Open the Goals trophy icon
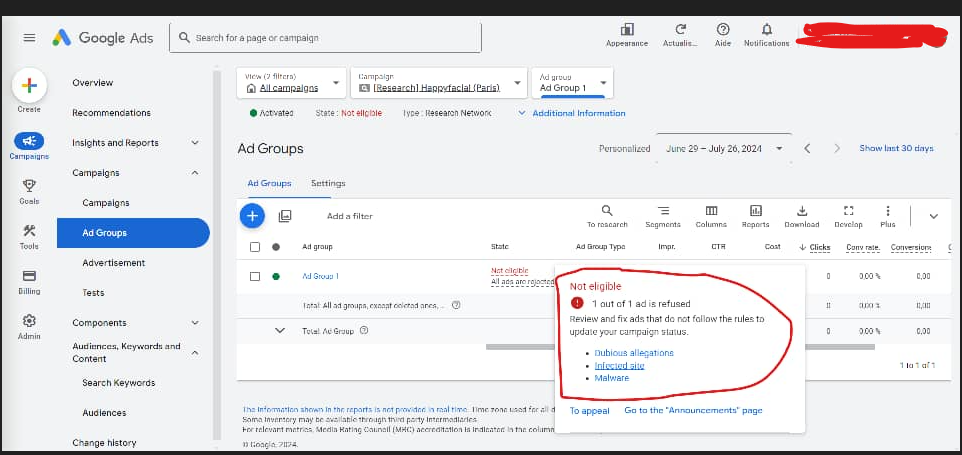The image size is (962, 455). click(29, 185)
